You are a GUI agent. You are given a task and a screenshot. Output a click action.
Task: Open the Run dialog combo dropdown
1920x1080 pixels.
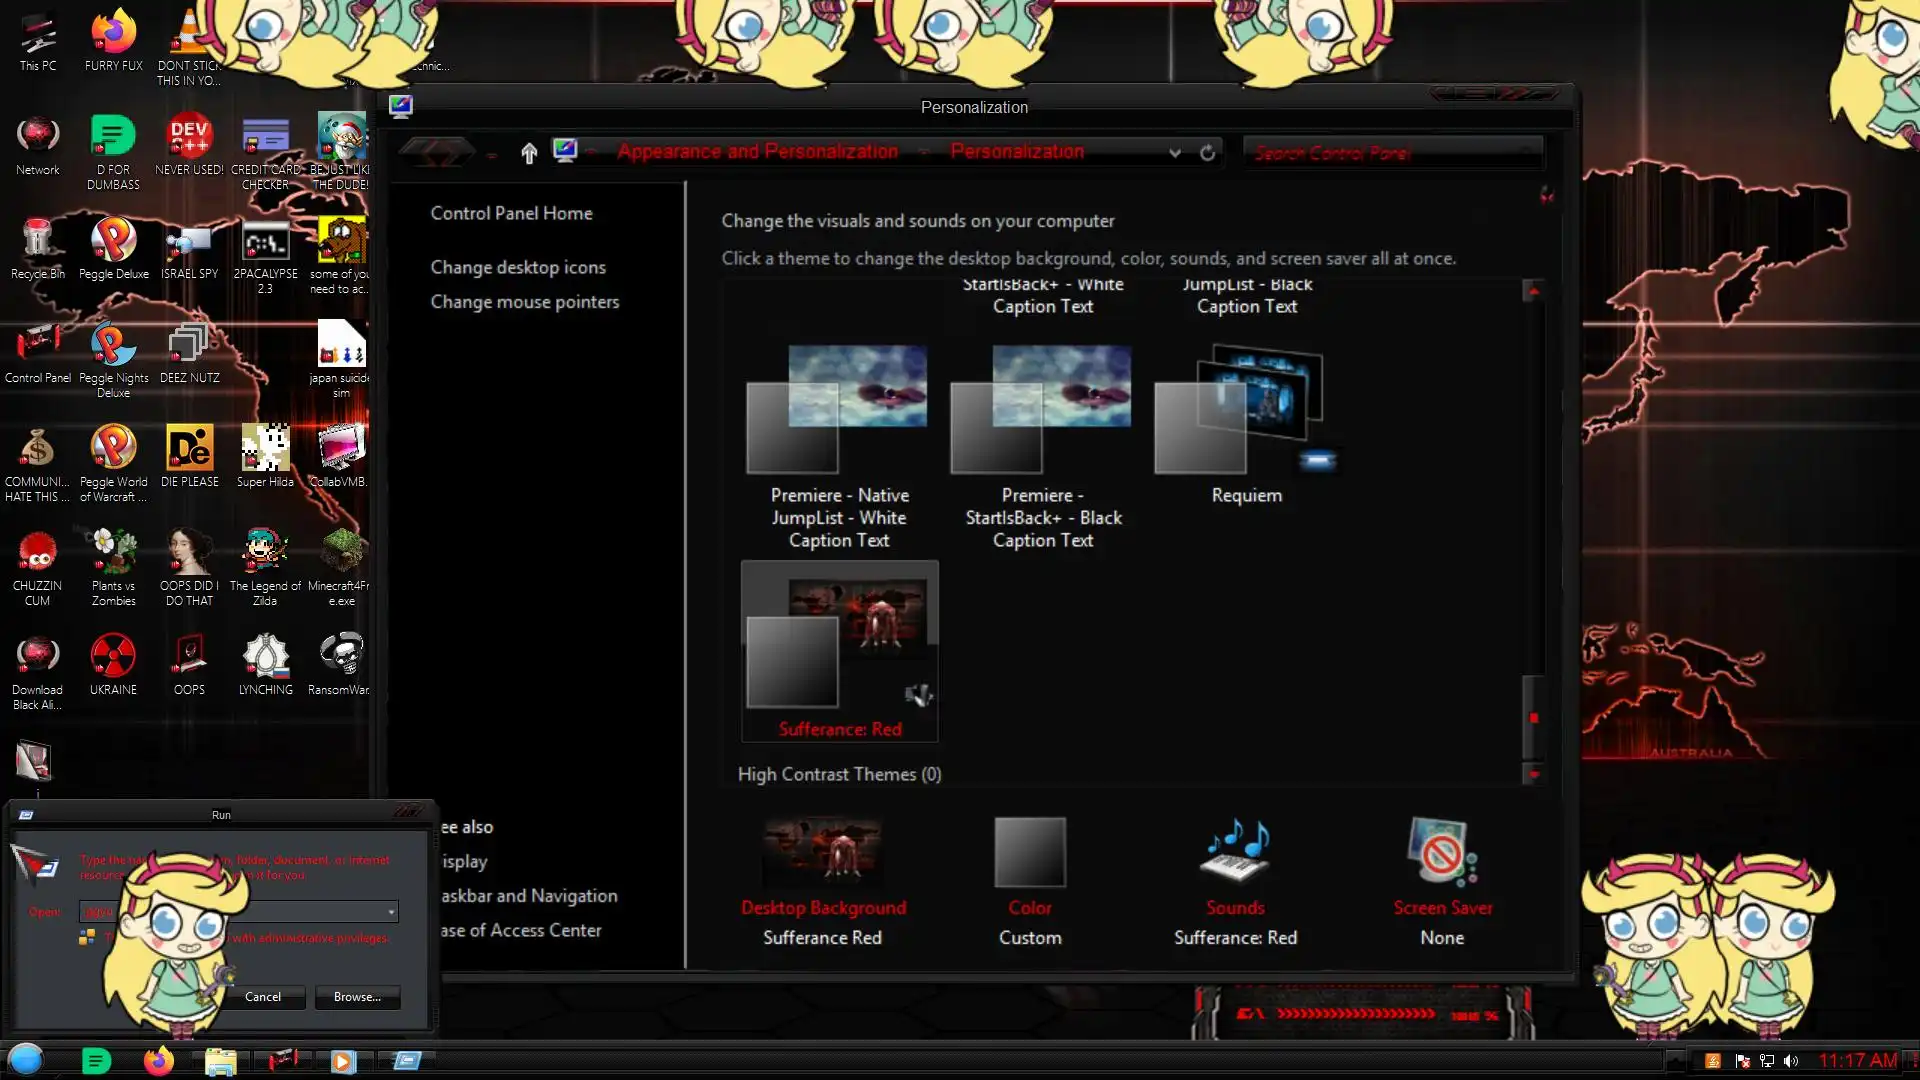click(x=391, y=912)
